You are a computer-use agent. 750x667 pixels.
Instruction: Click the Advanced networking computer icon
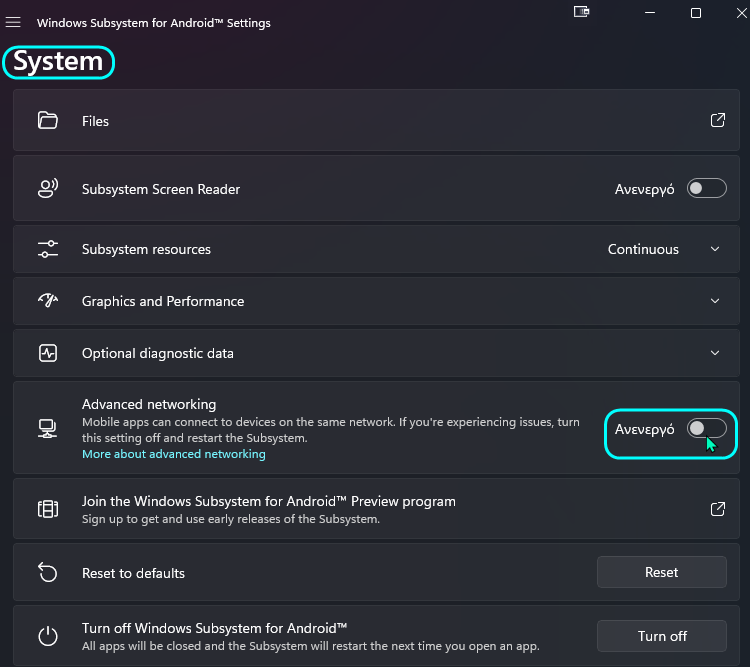[47, 428]
